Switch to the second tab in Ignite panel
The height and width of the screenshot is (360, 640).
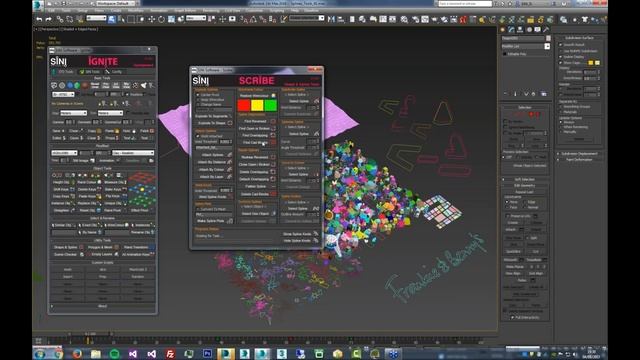click(89, 72)
